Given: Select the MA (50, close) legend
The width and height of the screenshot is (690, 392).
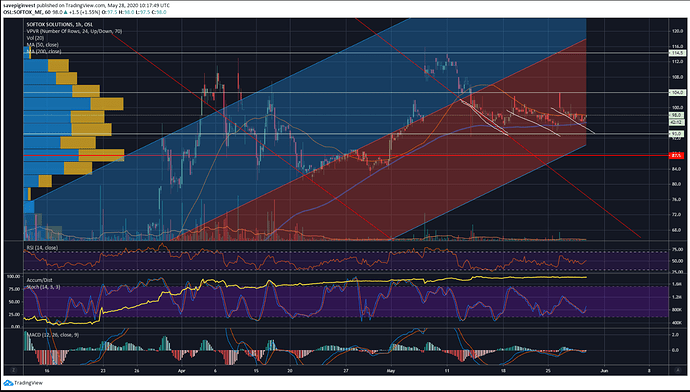Looking at the screenshot, I should tap(42, 44).
